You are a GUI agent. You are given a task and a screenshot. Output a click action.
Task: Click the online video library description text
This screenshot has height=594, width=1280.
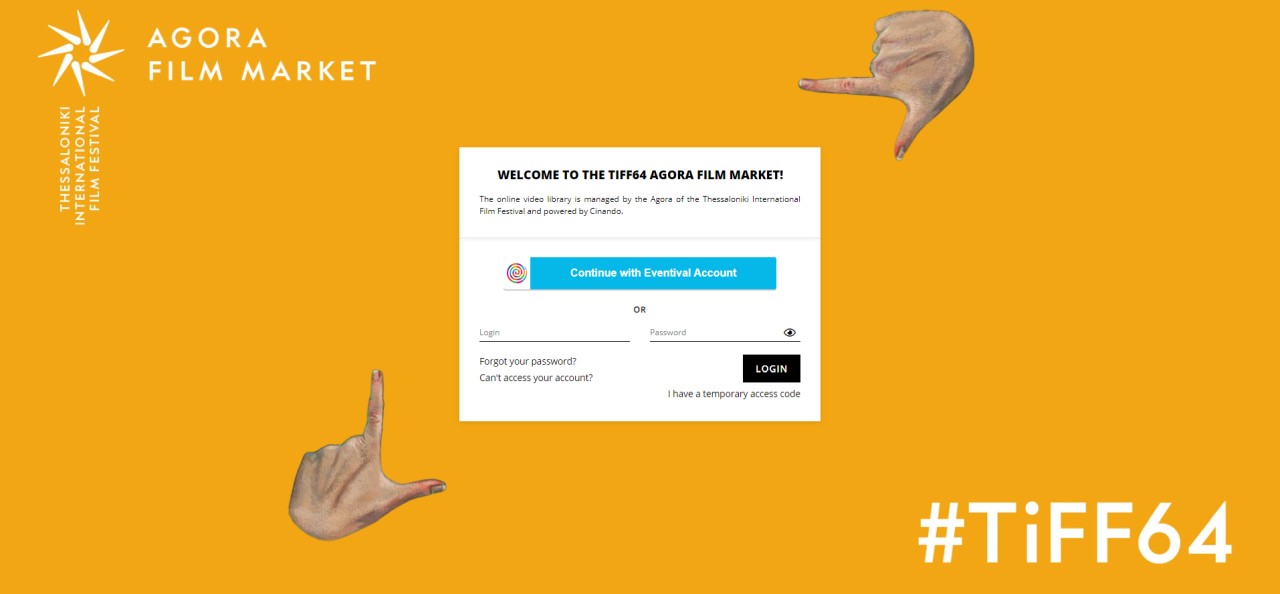[x=640, y=205]
